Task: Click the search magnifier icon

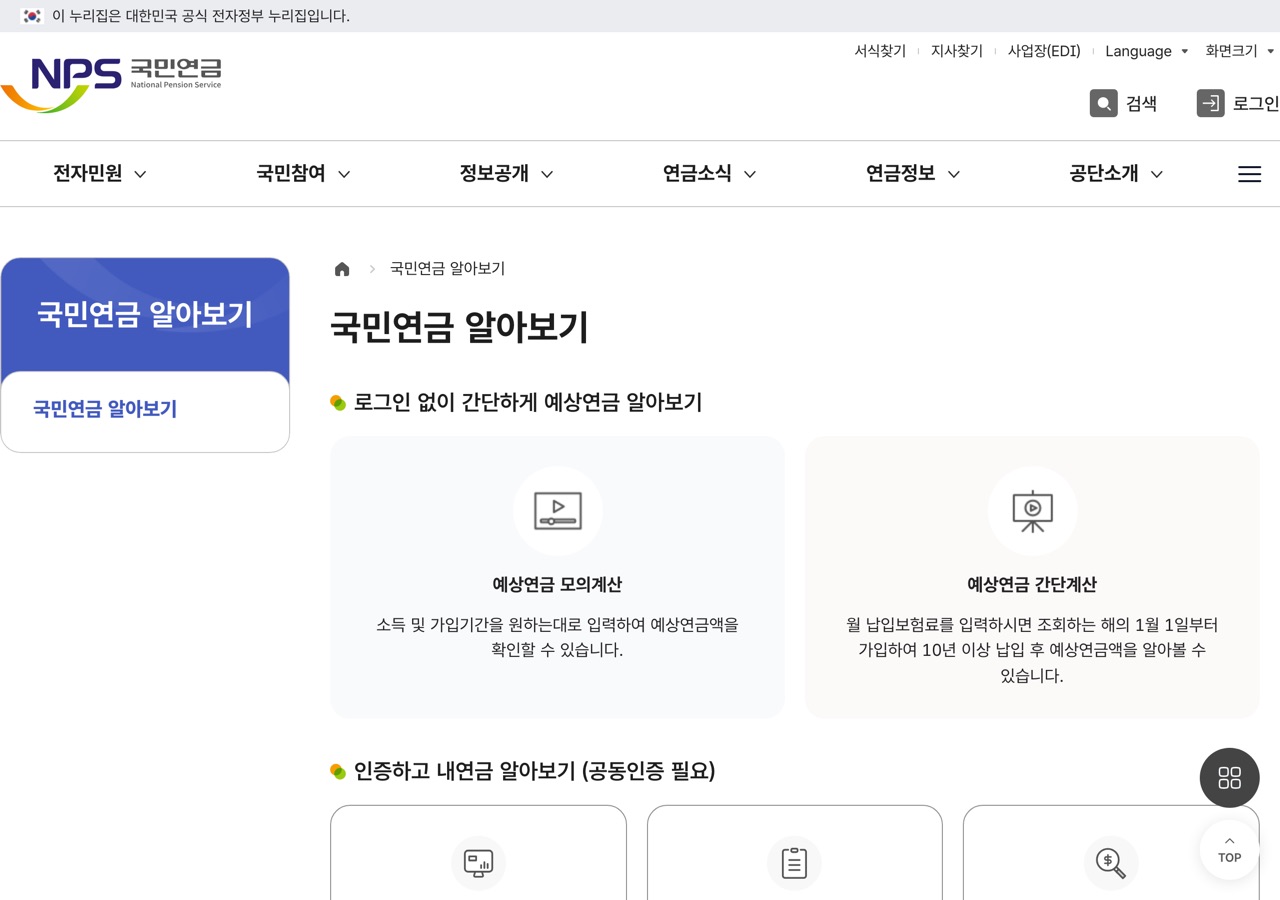Action: 1103,103
